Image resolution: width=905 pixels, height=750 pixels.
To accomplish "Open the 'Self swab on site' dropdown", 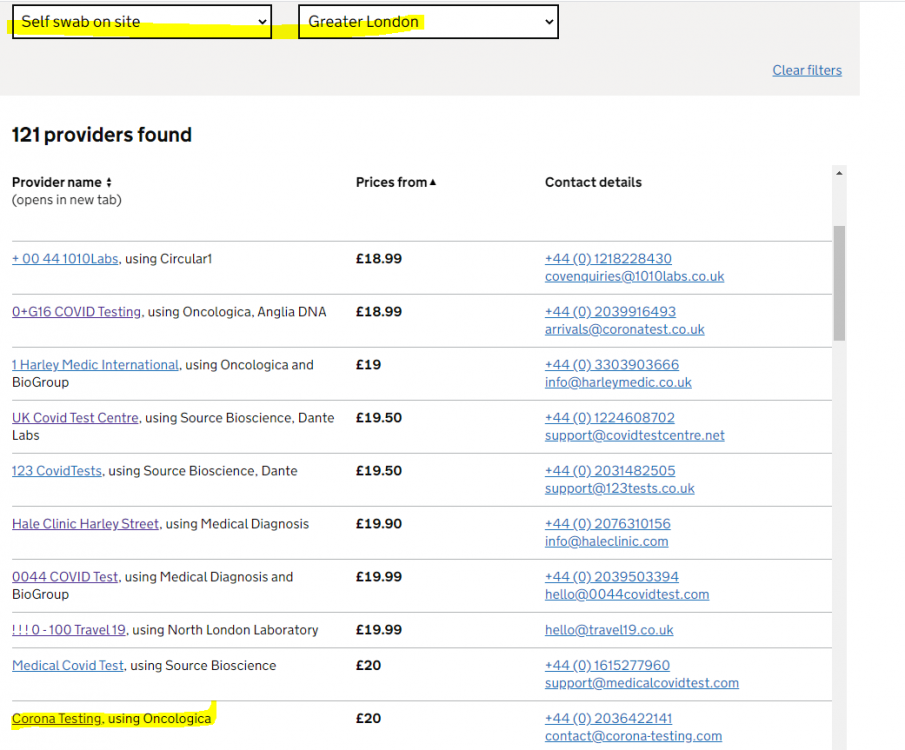I will tap(142, 22).
